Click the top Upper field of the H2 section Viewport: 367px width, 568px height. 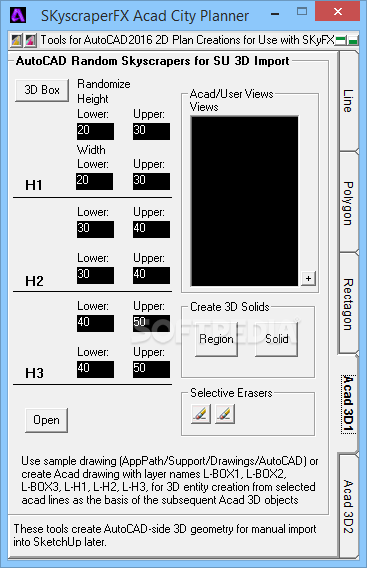[151, 229]
